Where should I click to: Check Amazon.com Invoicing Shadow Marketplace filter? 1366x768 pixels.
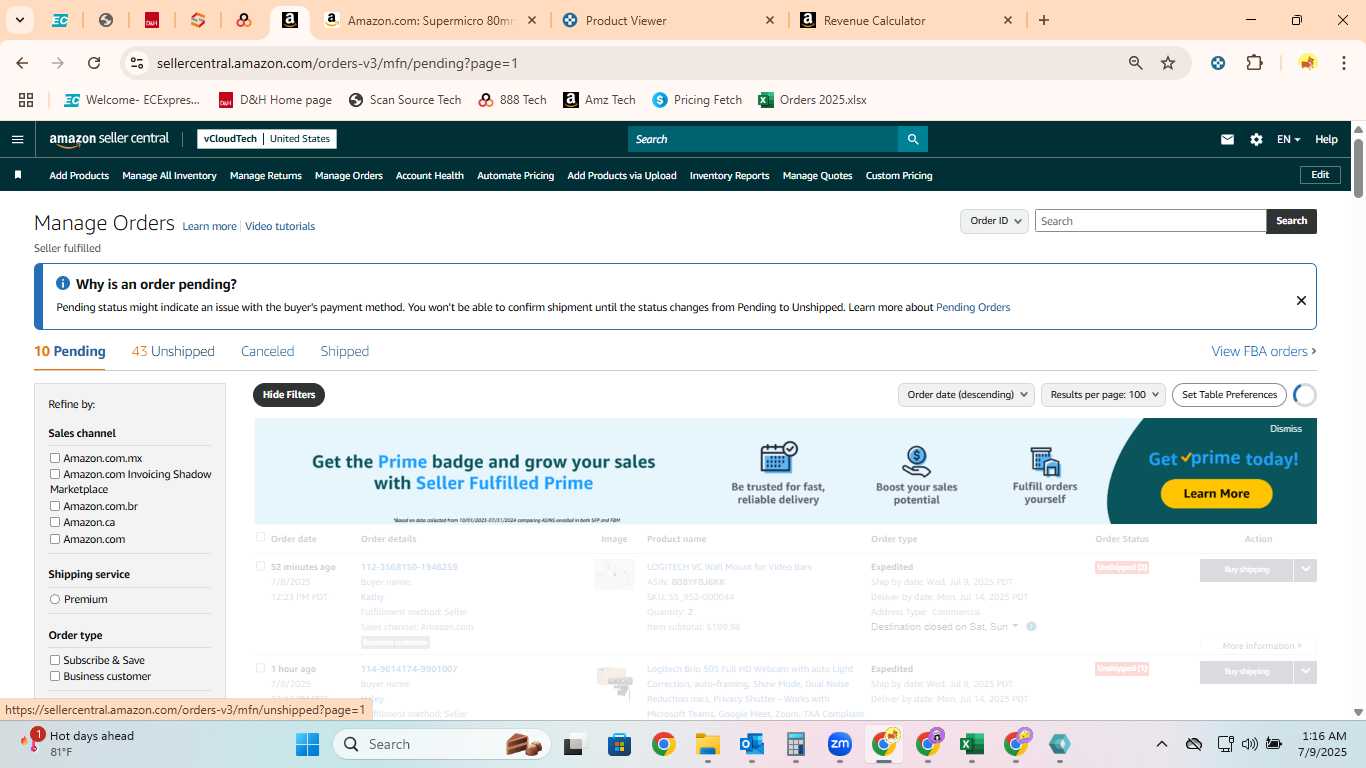(x=55, y=474)
